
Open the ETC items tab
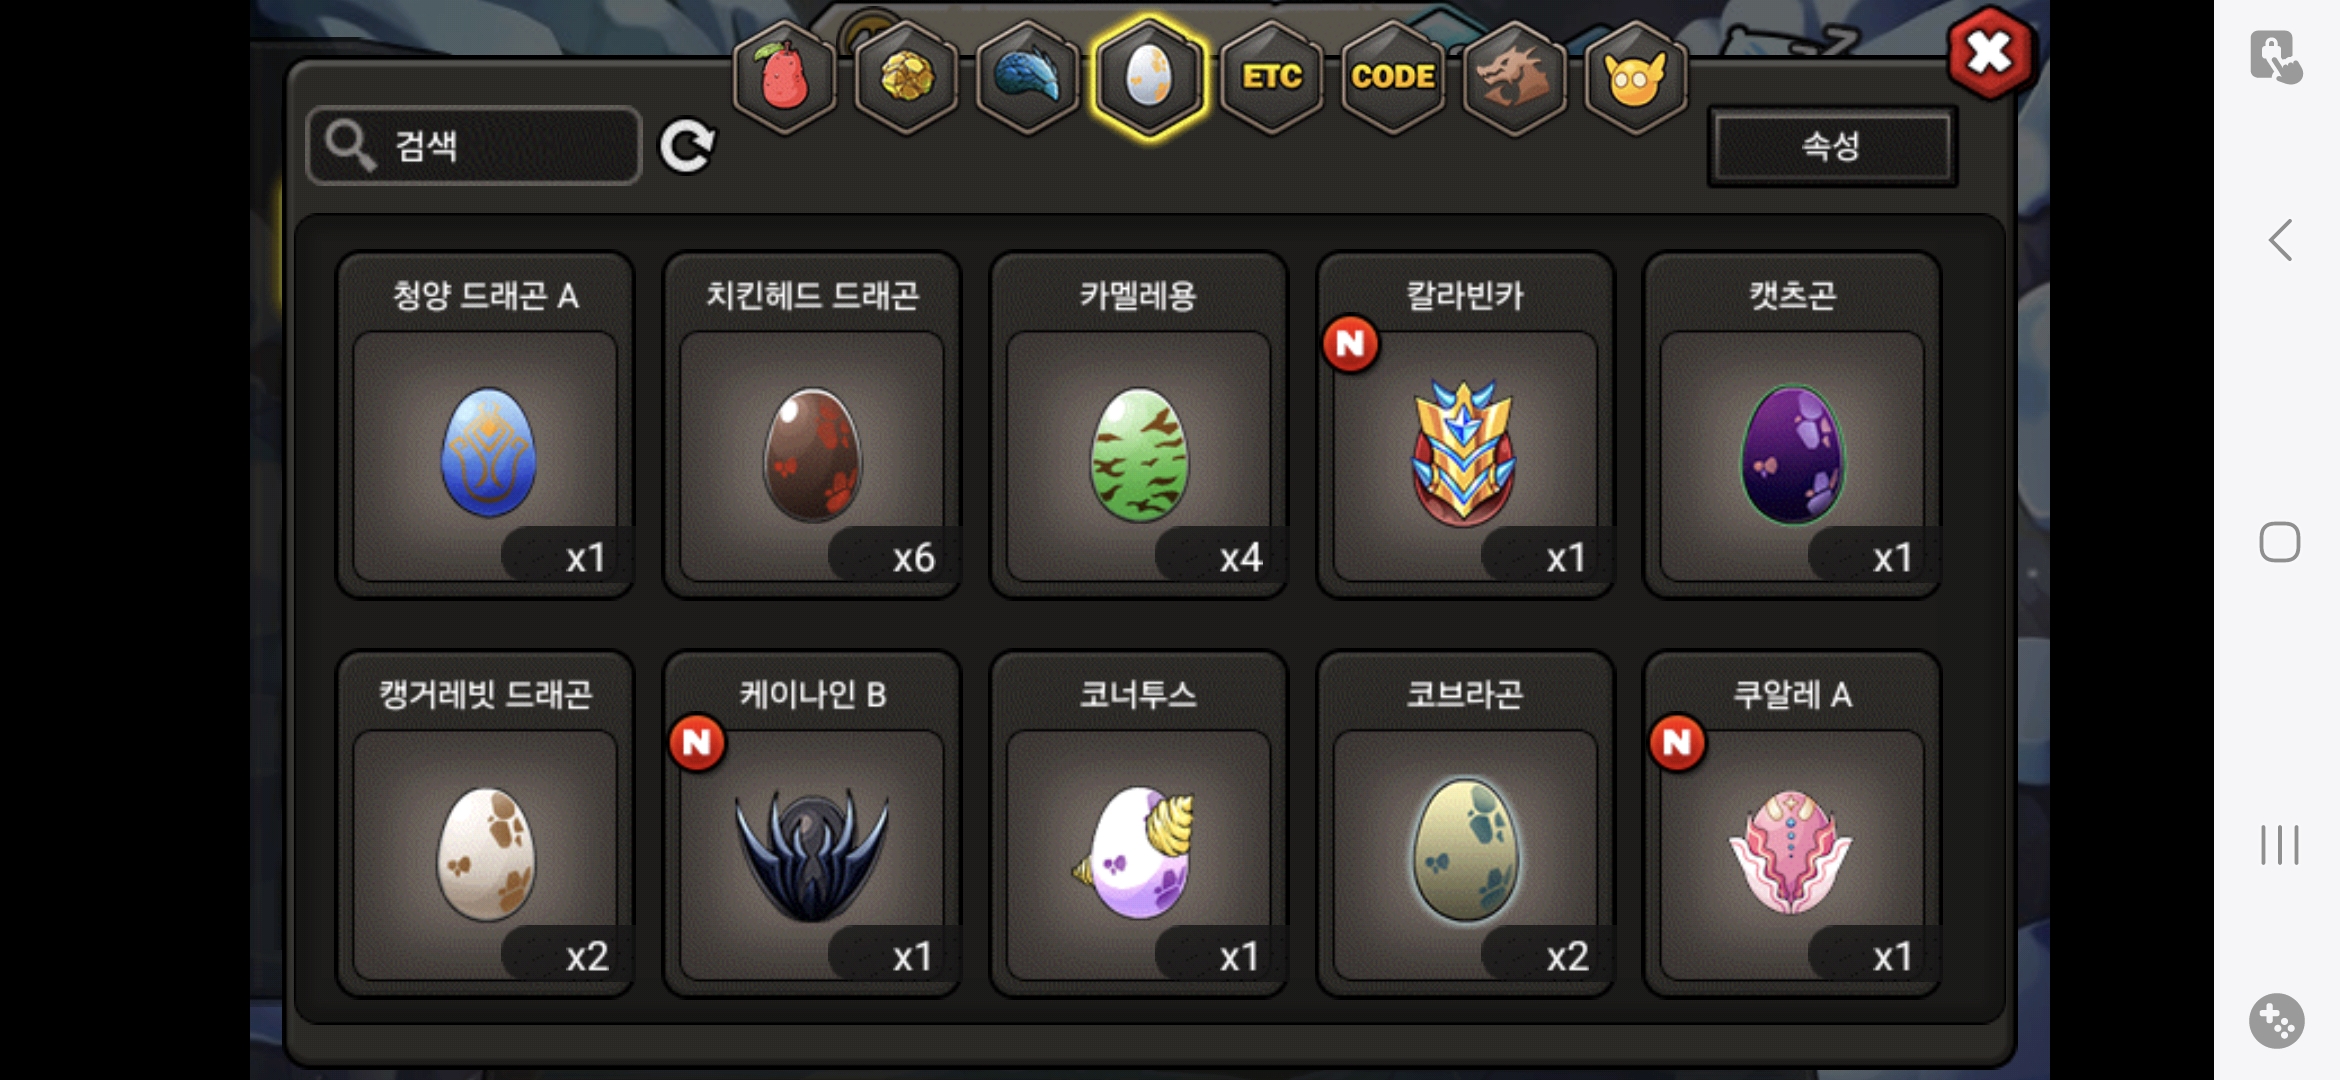1272,77
